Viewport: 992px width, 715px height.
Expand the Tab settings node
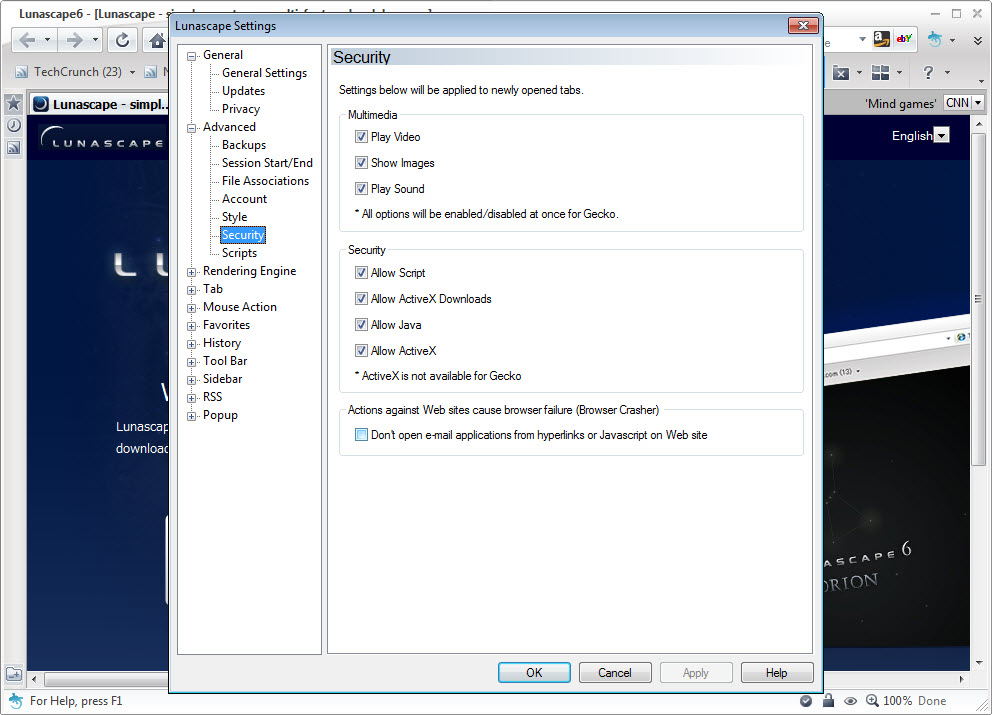coord(192,290)
